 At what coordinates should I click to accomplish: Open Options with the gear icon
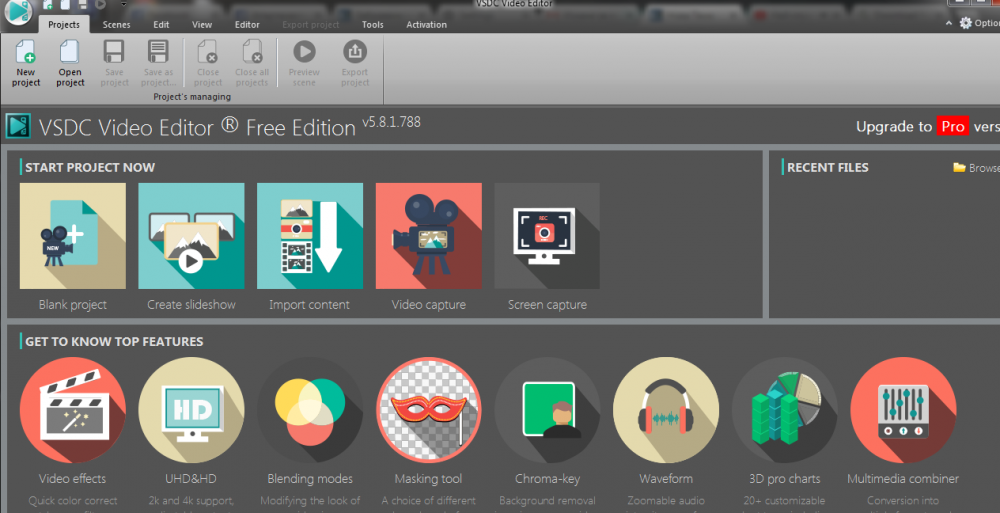(x=966, y=23)
